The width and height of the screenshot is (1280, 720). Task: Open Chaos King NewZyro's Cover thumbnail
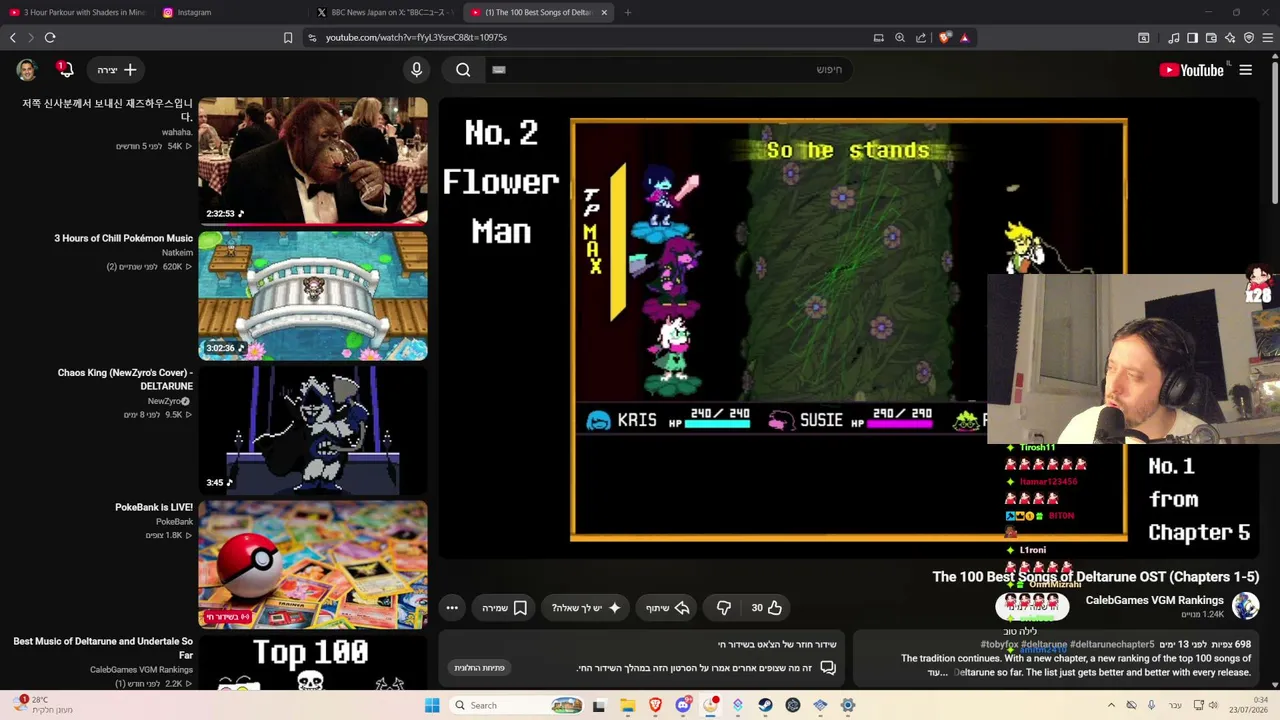click(x=313, y=430)
